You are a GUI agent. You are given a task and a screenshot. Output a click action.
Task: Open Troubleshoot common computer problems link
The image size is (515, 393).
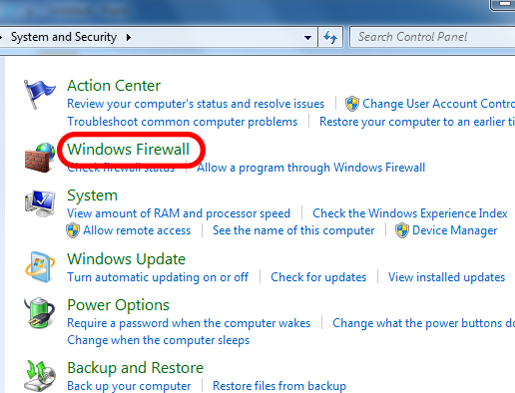click(182, 122)
